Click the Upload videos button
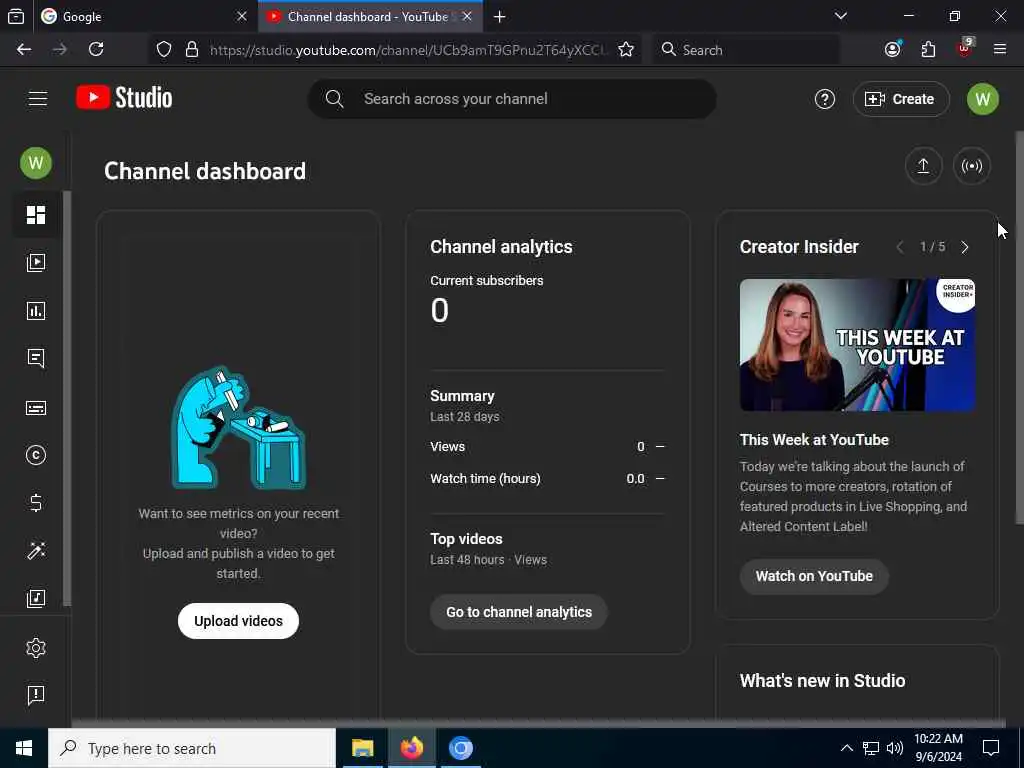Screen dimensions: 1024x768 click(x=238, y=621)
